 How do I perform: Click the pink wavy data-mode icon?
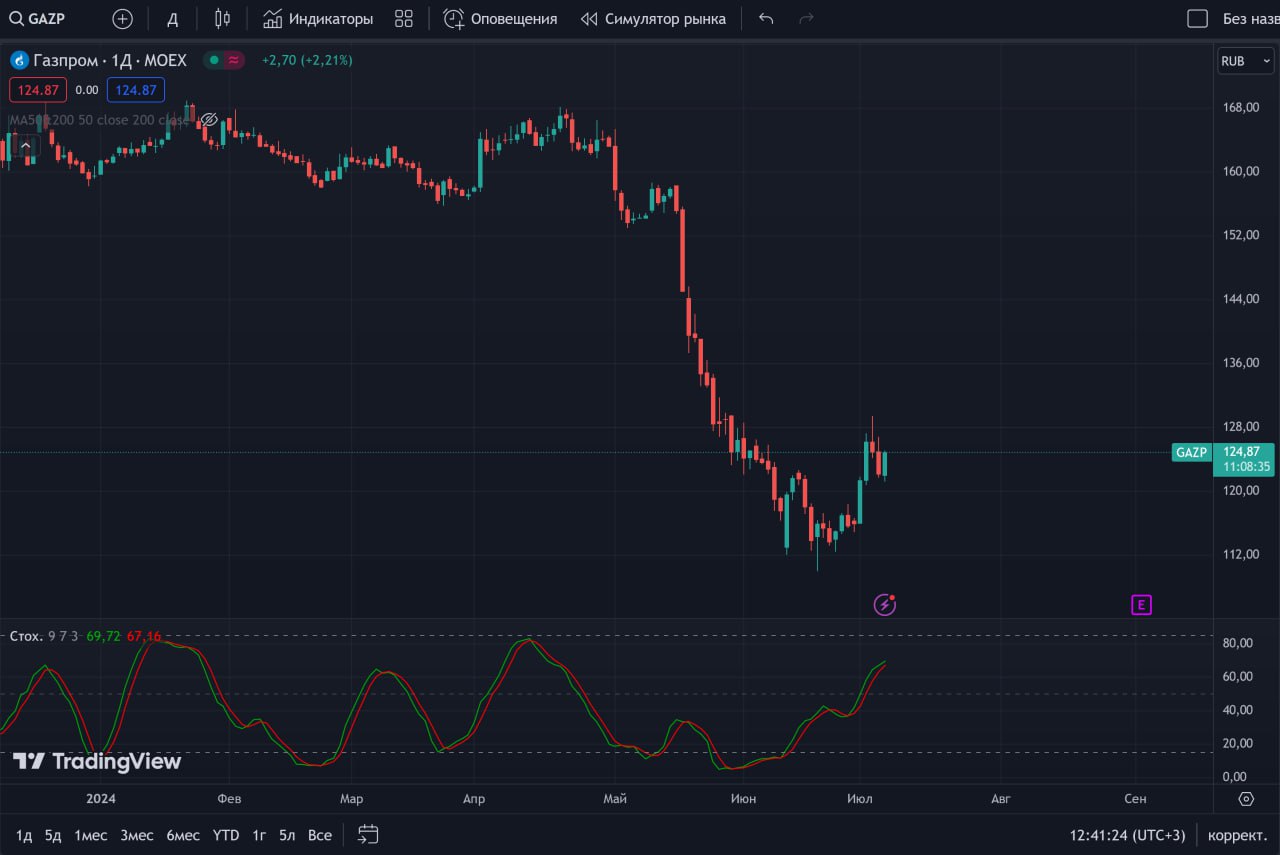coord(234,60)
